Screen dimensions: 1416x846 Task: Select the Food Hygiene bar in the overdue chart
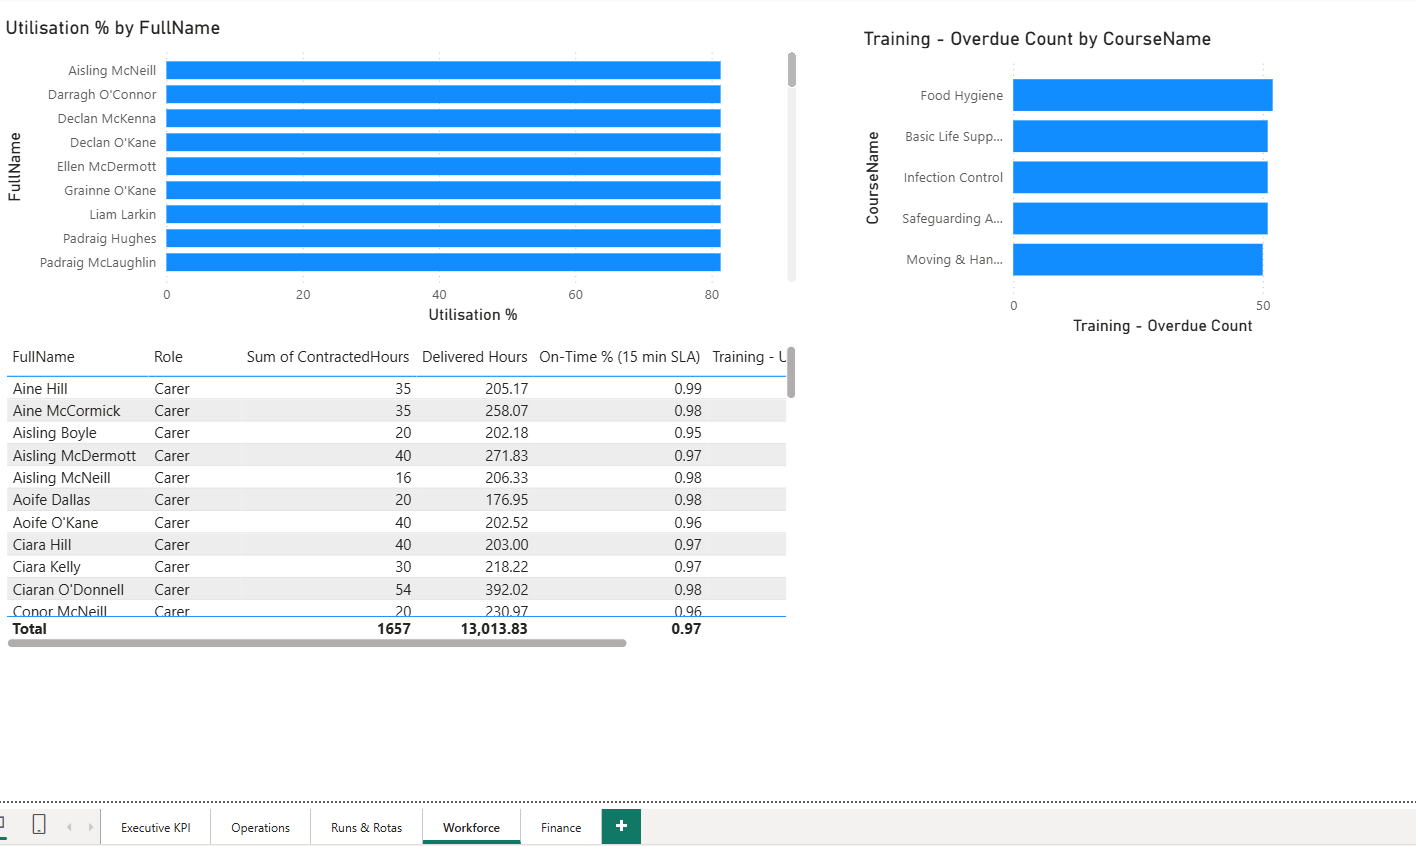click(x=1140, y=95)
